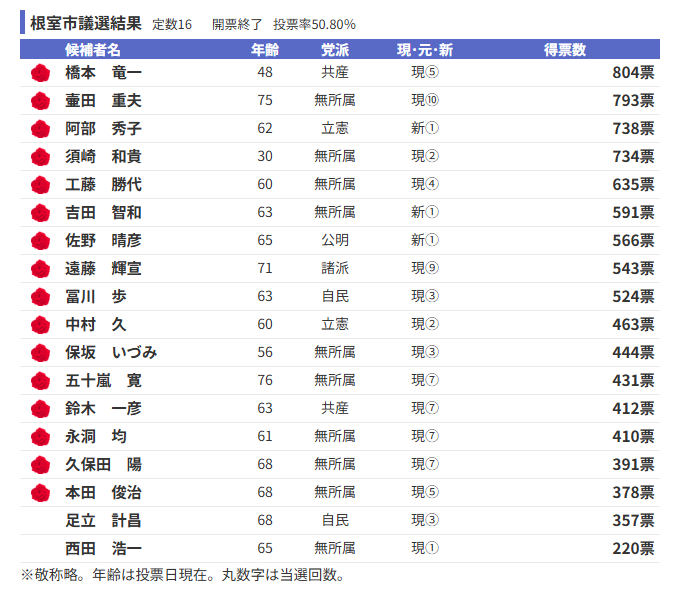The image size is (675, 591).
Task: Select candidate name 阿部 秀子
Action: tap(103, 128)
